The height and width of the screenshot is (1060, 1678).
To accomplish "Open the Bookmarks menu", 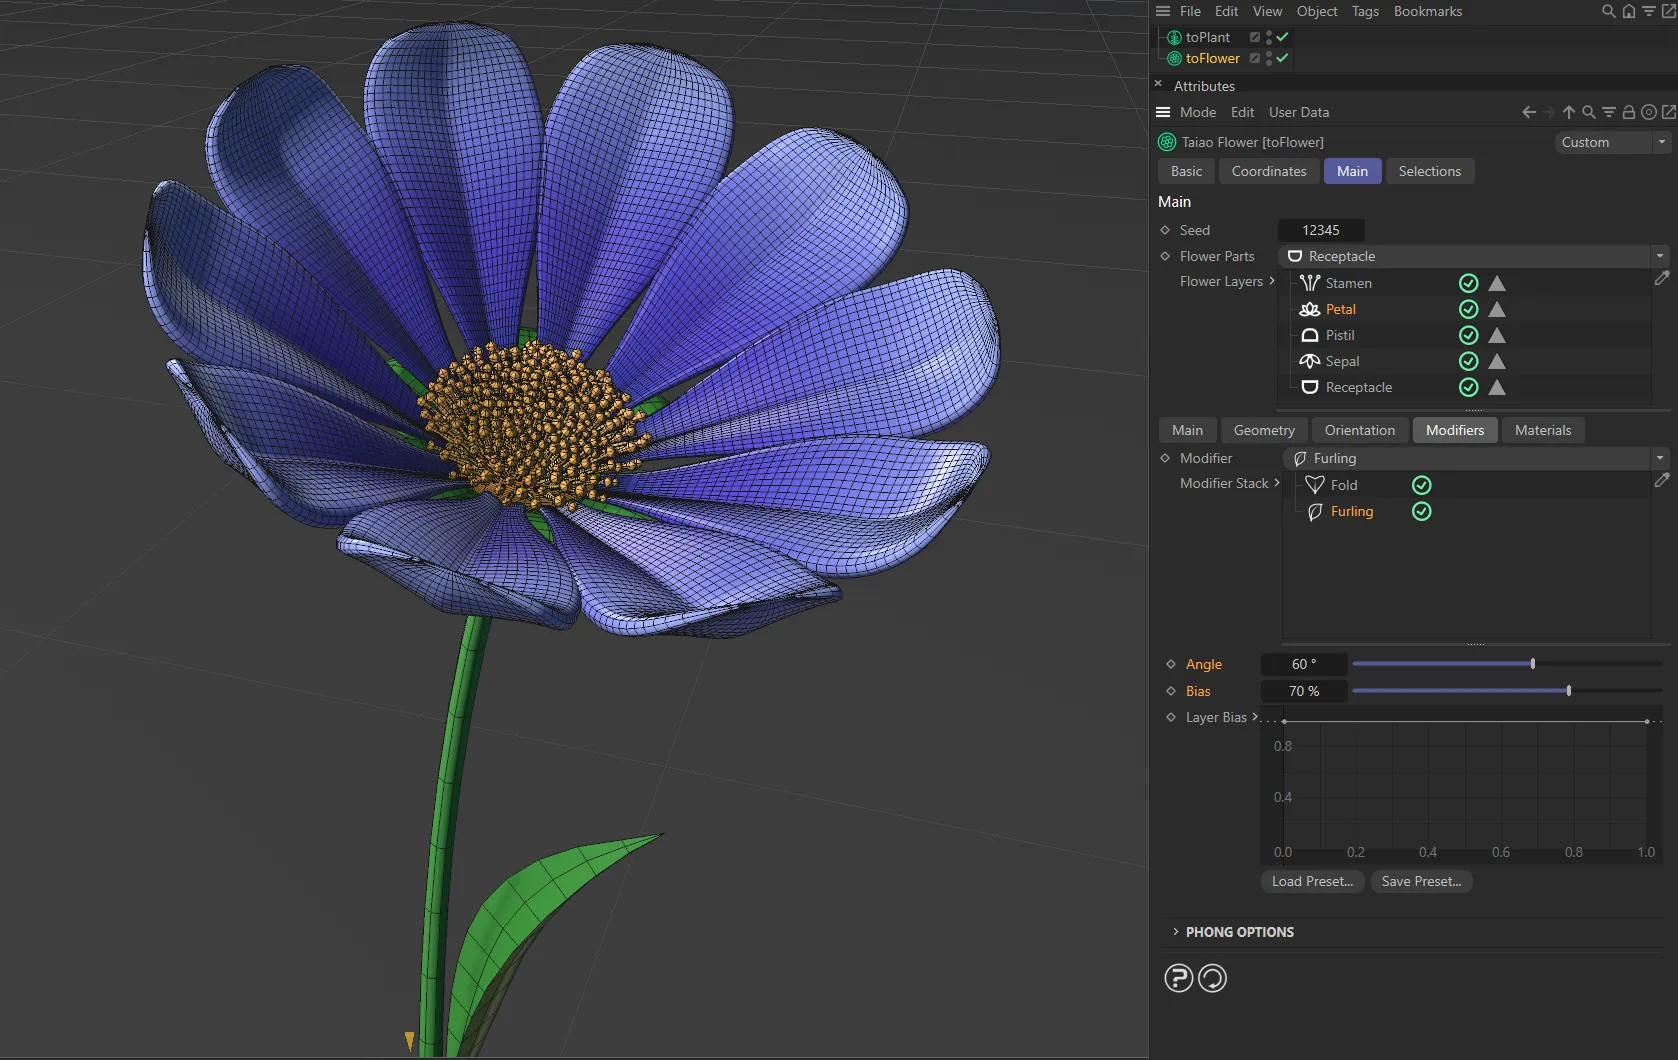I will point(1427,11).
